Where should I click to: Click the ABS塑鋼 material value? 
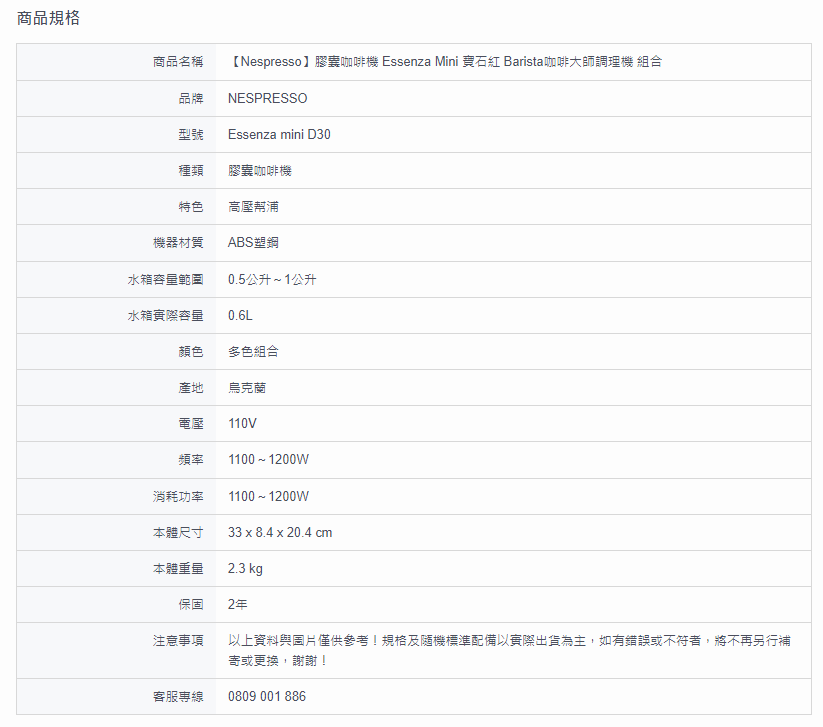[x=254, y=243]
